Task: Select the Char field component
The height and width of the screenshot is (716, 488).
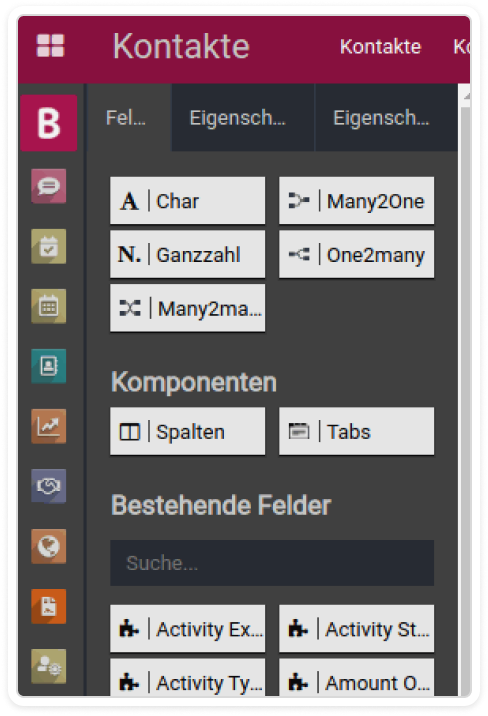Action: (x=188, y=201)
